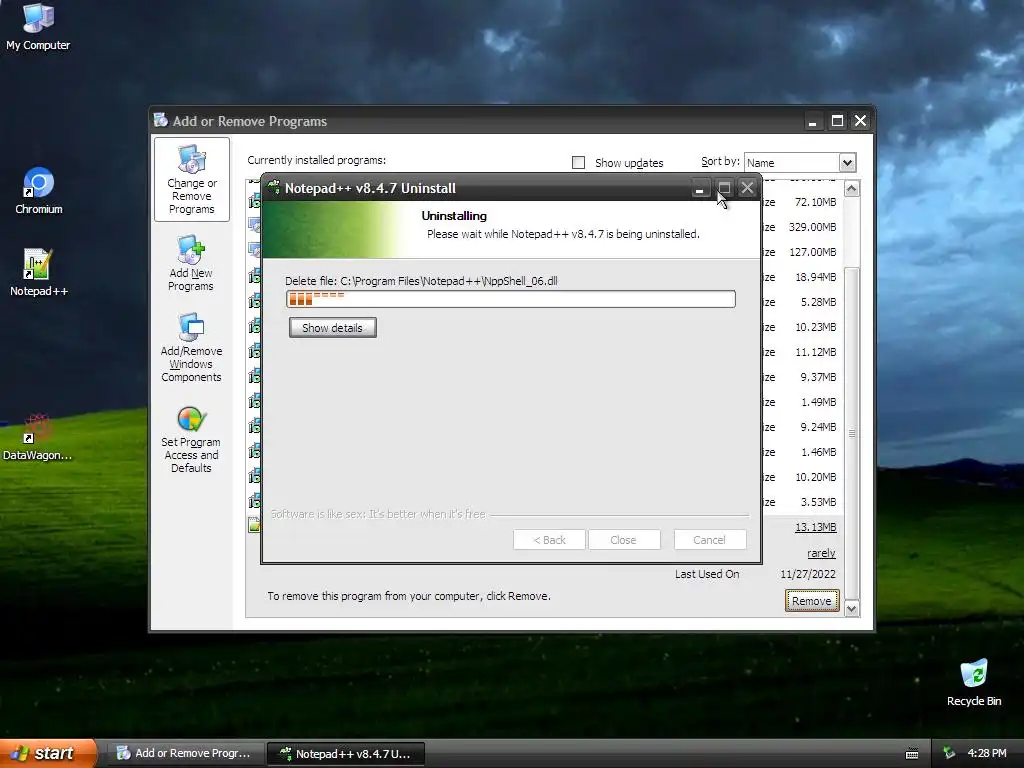Click the Back button in uninstaller
Viewport: 1024px width, 768px height.
pyautogui.click(x=549, y=540)
